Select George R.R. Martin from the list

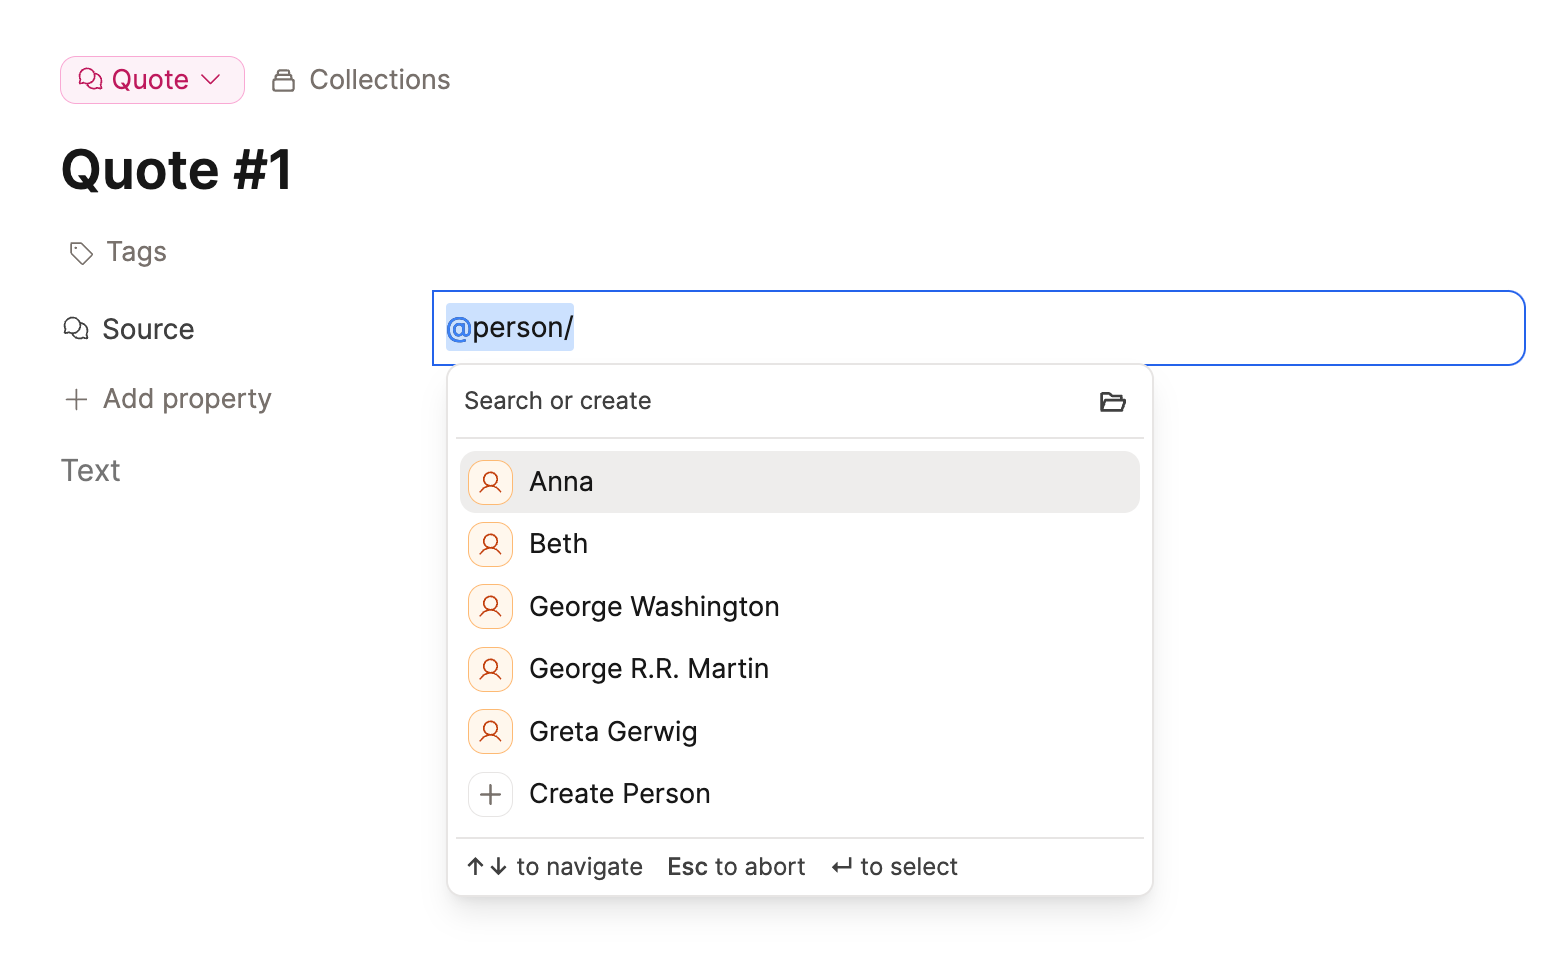pyautogui.click(x=649, y=668)
